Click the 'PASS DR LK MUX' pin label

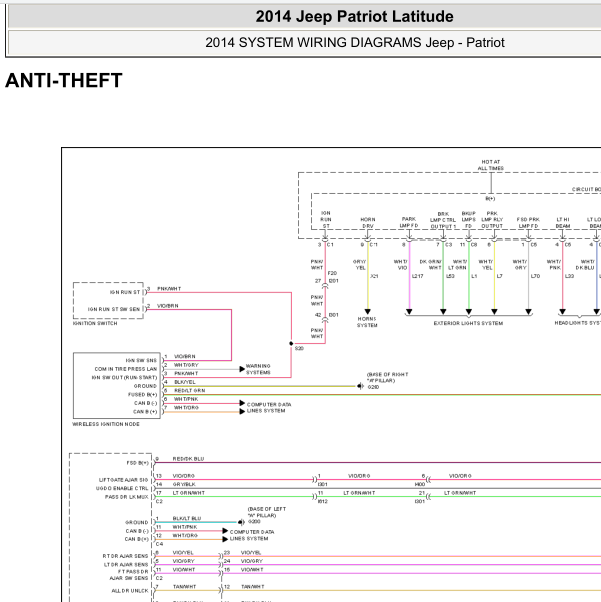[x=126, y=497]
